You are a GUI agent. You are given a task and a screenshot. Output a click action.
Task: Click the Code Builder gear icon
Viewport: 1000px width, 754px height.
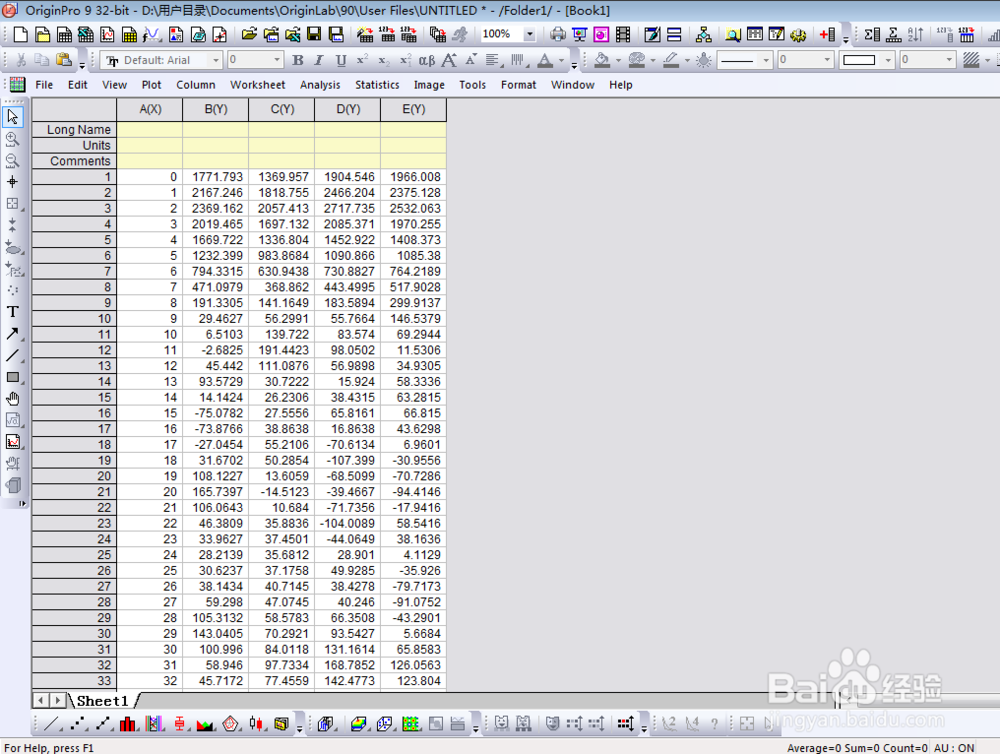click(x=798, y=34)
